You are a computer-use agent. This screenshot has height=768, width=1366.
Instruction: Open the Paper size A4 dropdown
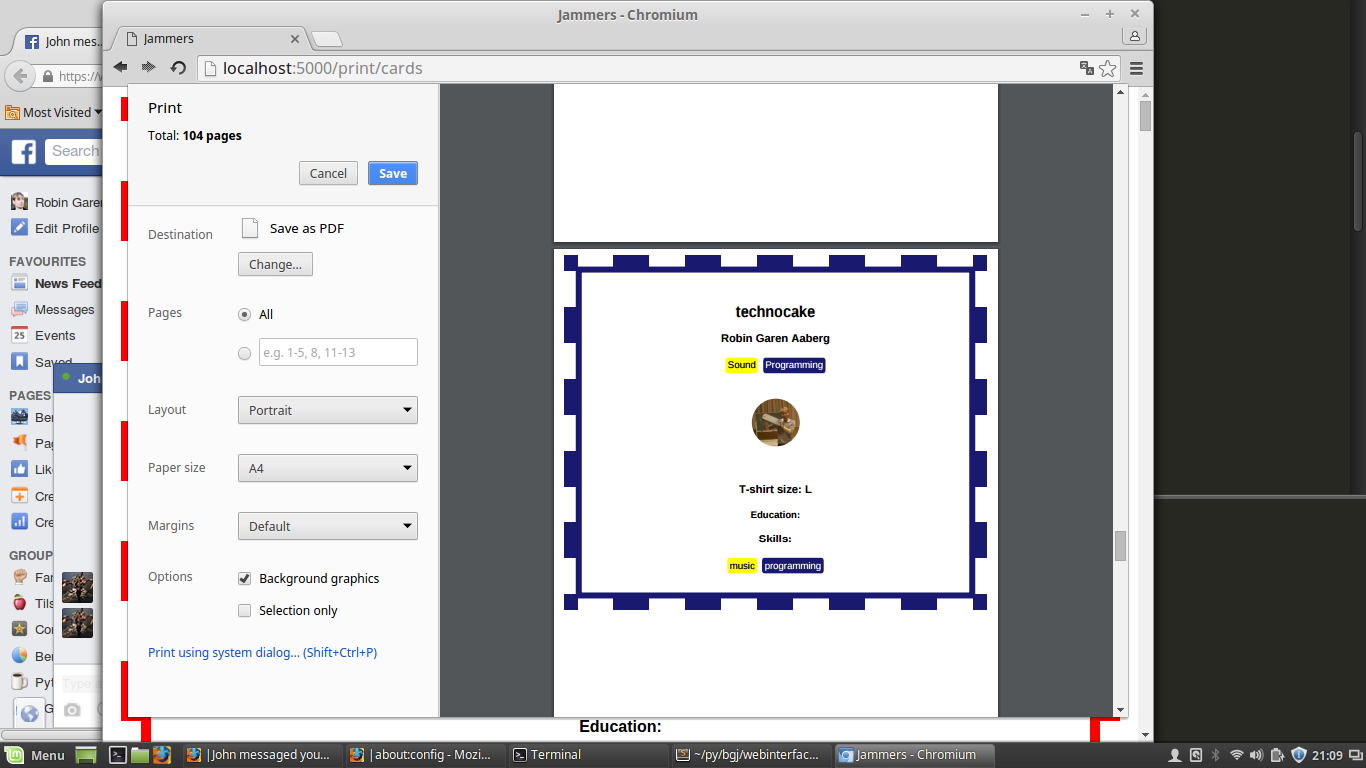point(327,468)
